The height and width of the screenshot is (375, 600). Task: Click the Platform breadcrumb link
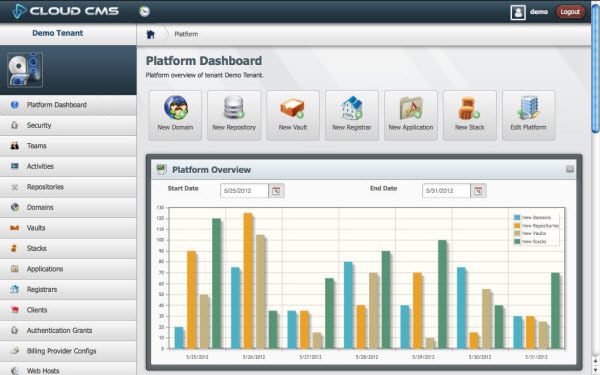coord(186,34)
